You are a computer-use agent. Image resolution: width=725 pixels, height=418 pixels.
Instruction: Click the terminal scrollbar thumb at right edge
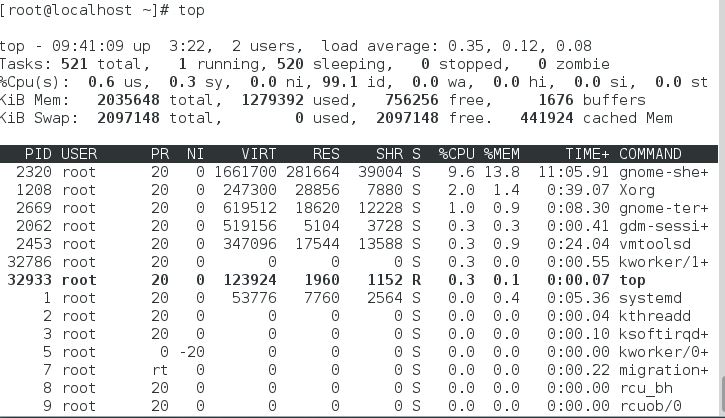[722, 394]
